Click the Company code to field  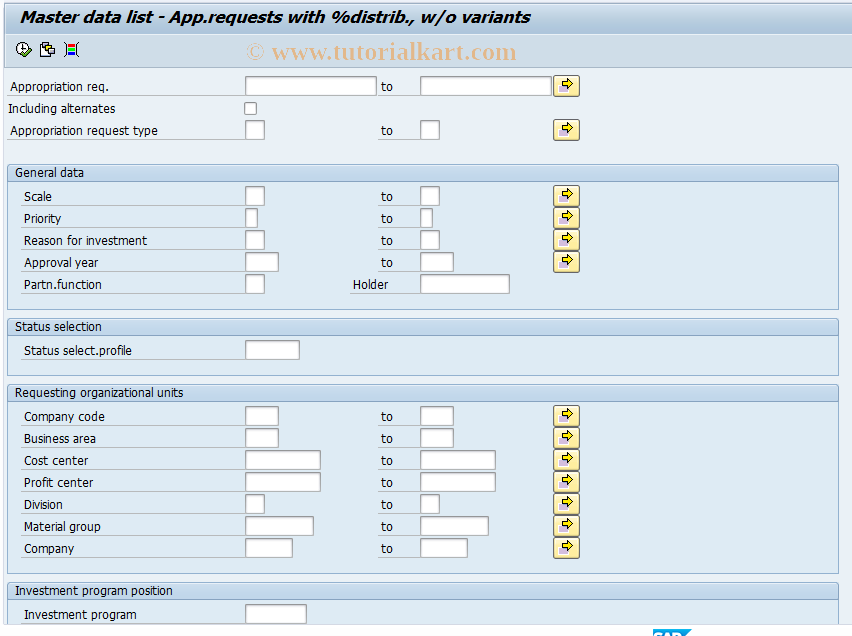tap(437, 416)
